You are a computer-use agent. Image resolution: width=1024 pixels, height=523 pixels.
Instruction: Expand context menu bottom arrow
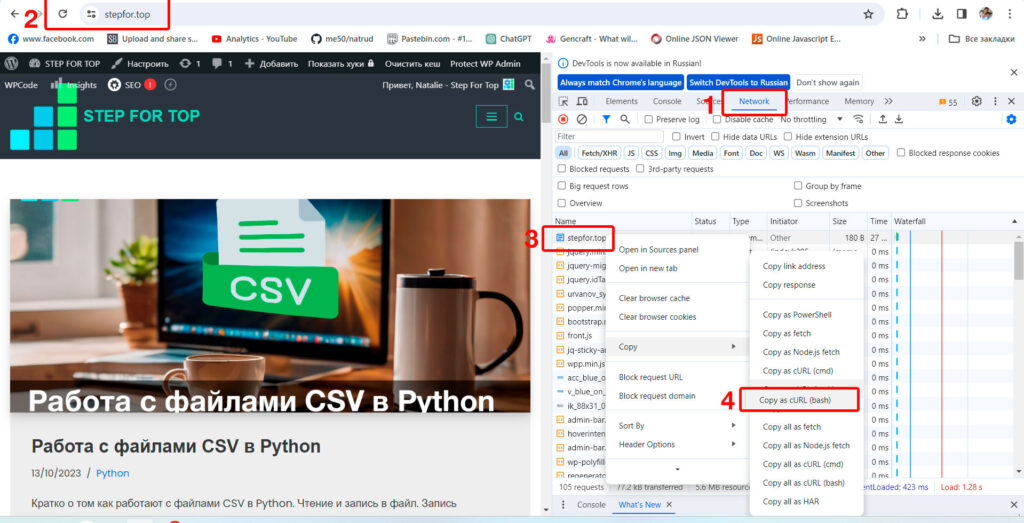(x=677, y=469)
